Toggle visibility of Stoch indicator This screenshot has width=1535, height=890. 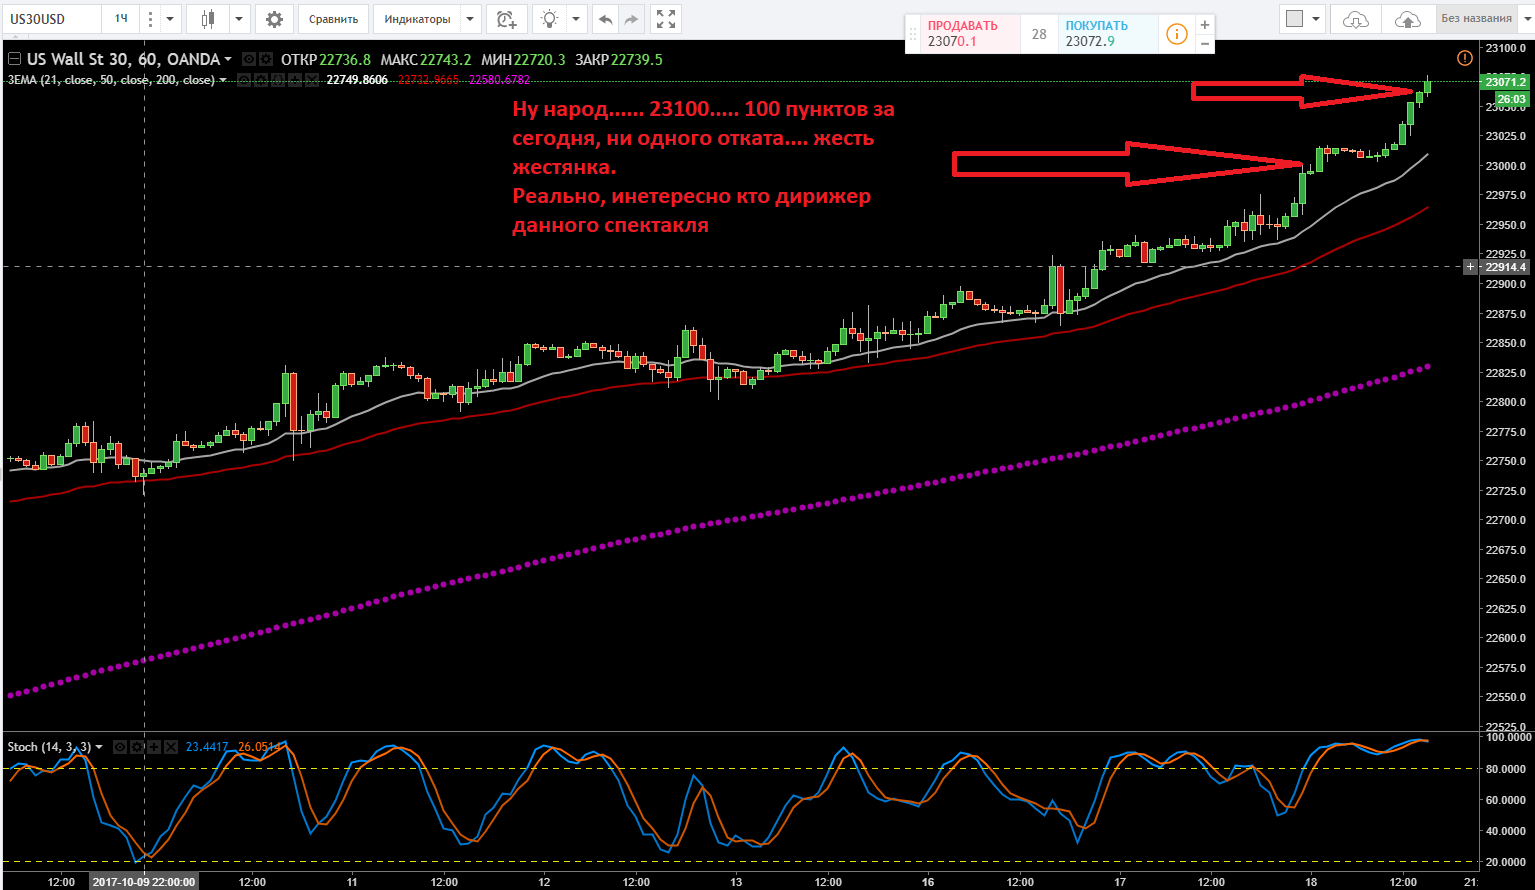tap(119, 747)
